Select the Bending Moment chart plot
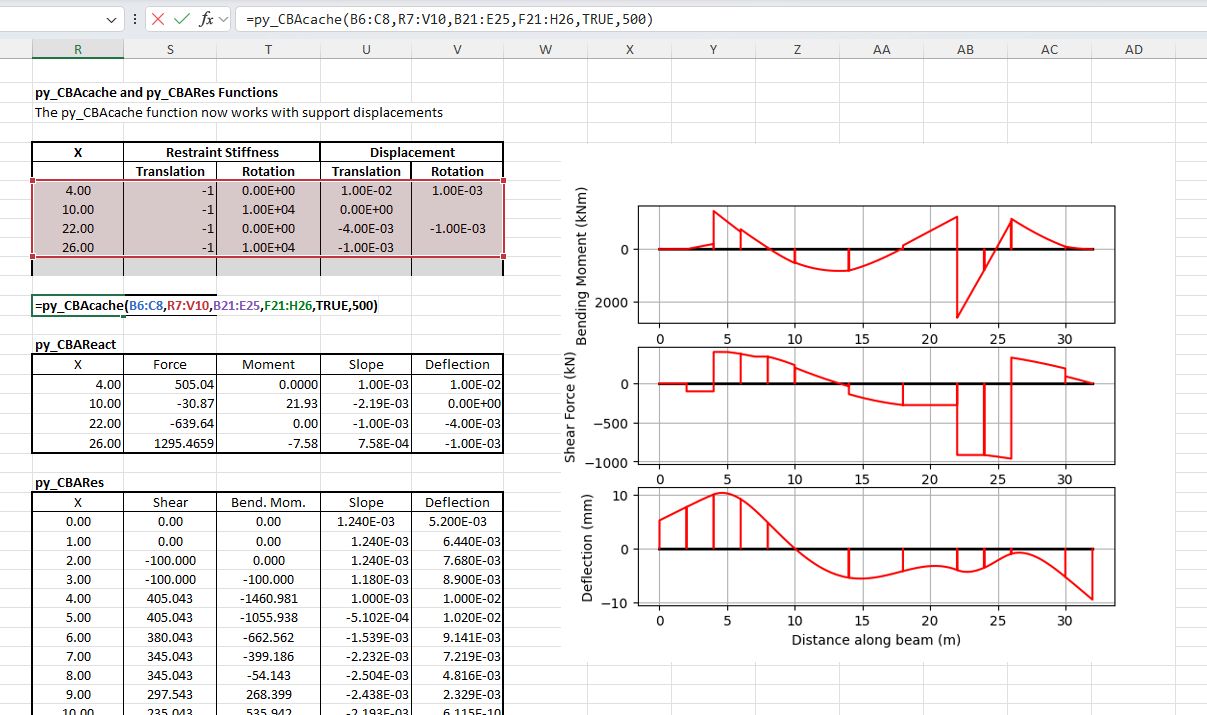This screenshot has height=715, width=1207. point(876,264)
